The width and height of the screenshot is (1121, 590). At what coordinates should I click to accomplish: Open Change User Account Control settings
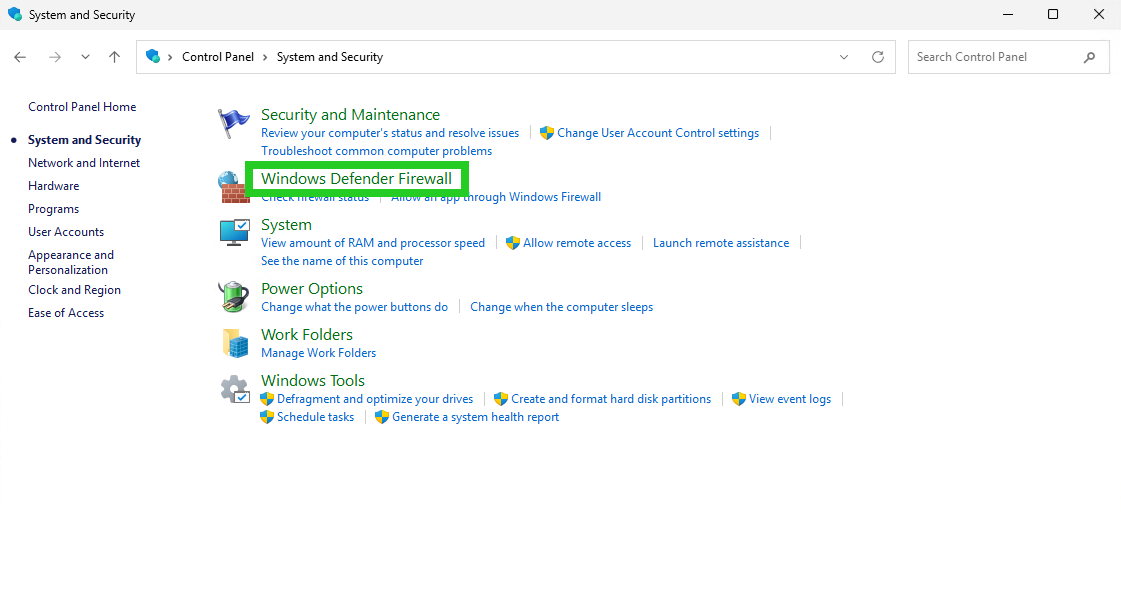(x=658, y=132)
